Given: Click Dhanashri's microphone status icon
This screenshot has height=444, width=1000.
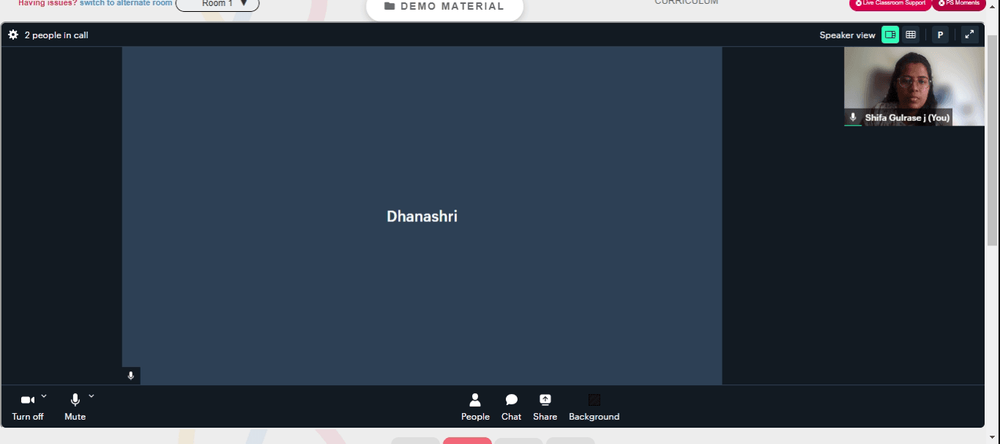Looking at the screenshot, I should tap(131, 376).
